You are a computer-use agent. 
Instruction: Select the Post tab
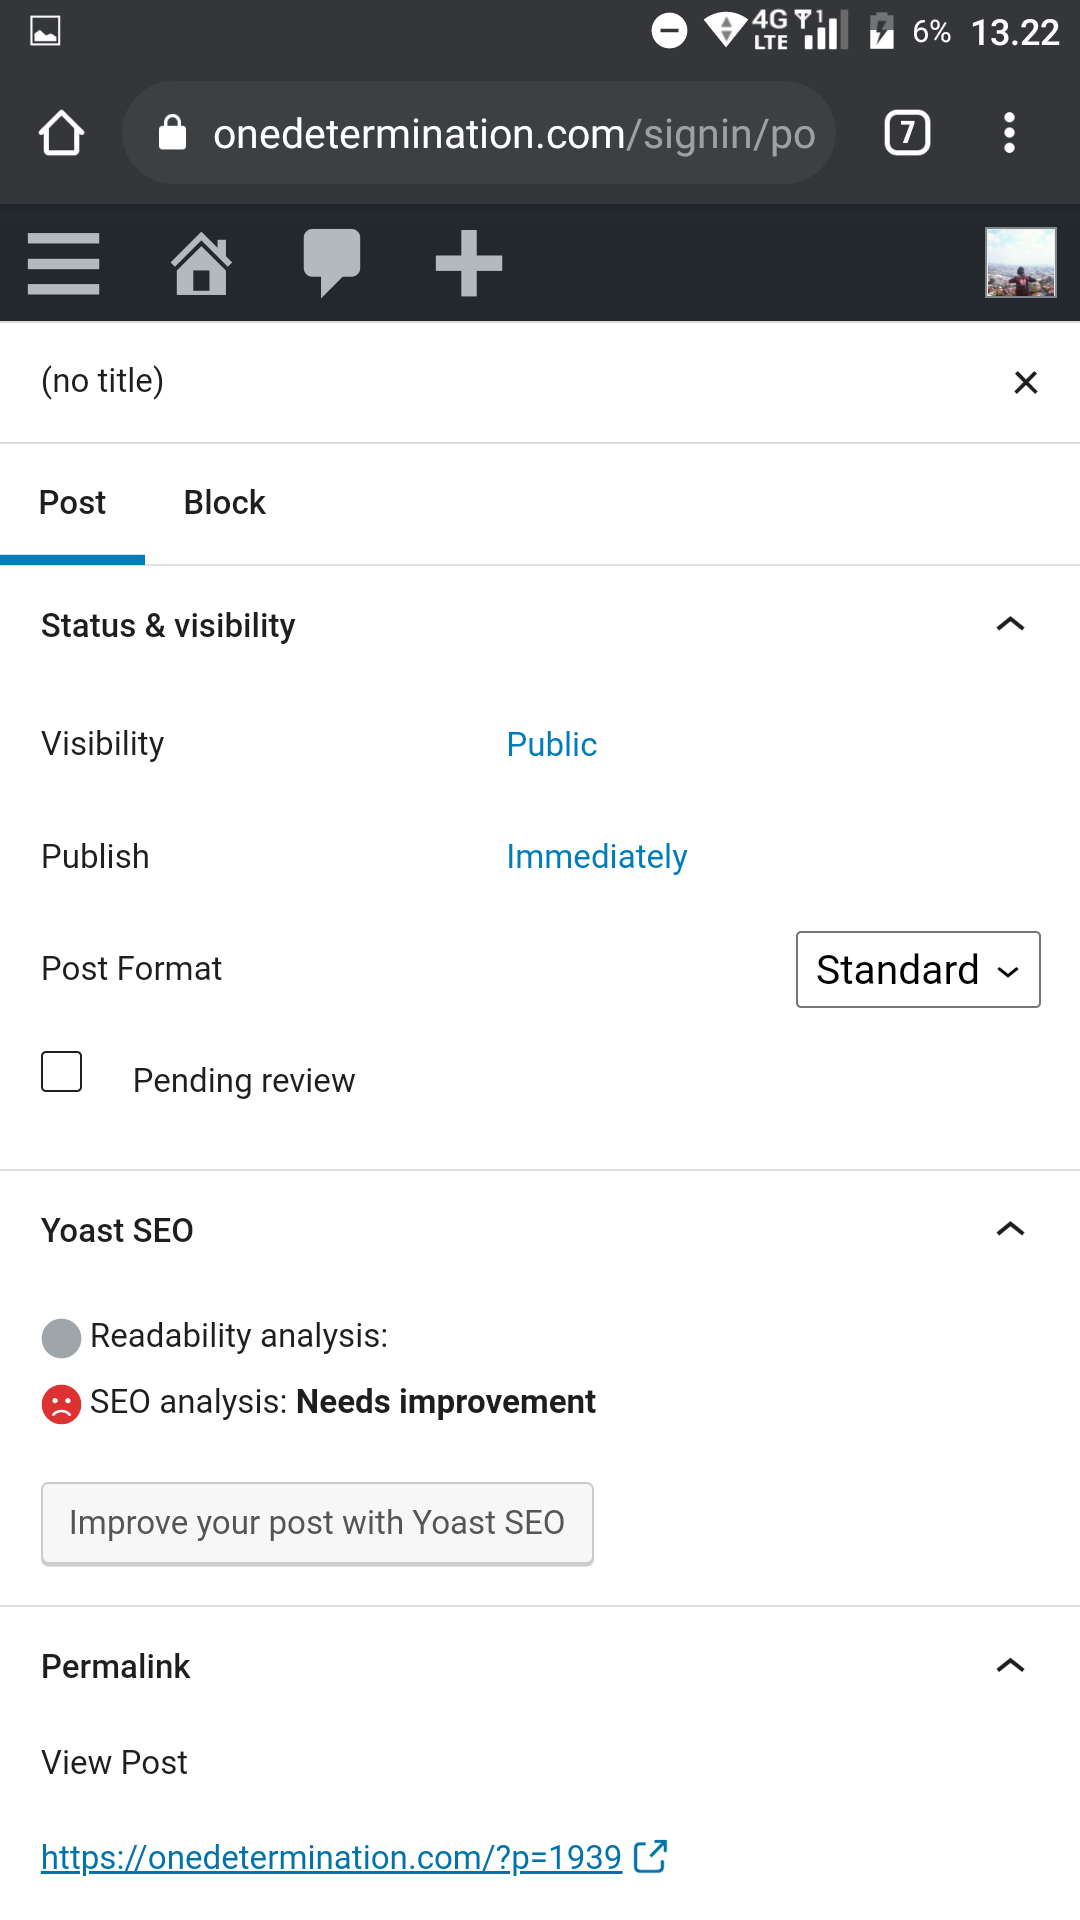[x=72, y=503]
